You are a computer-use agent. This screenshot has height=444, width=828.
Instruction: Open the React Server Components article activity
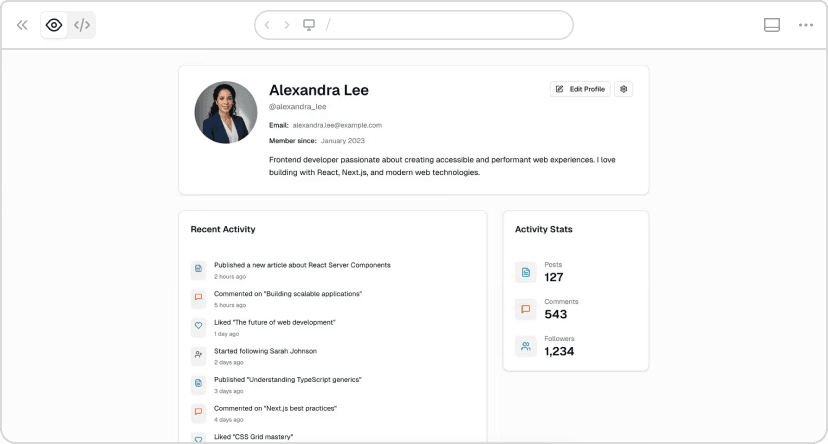point(302,265)
